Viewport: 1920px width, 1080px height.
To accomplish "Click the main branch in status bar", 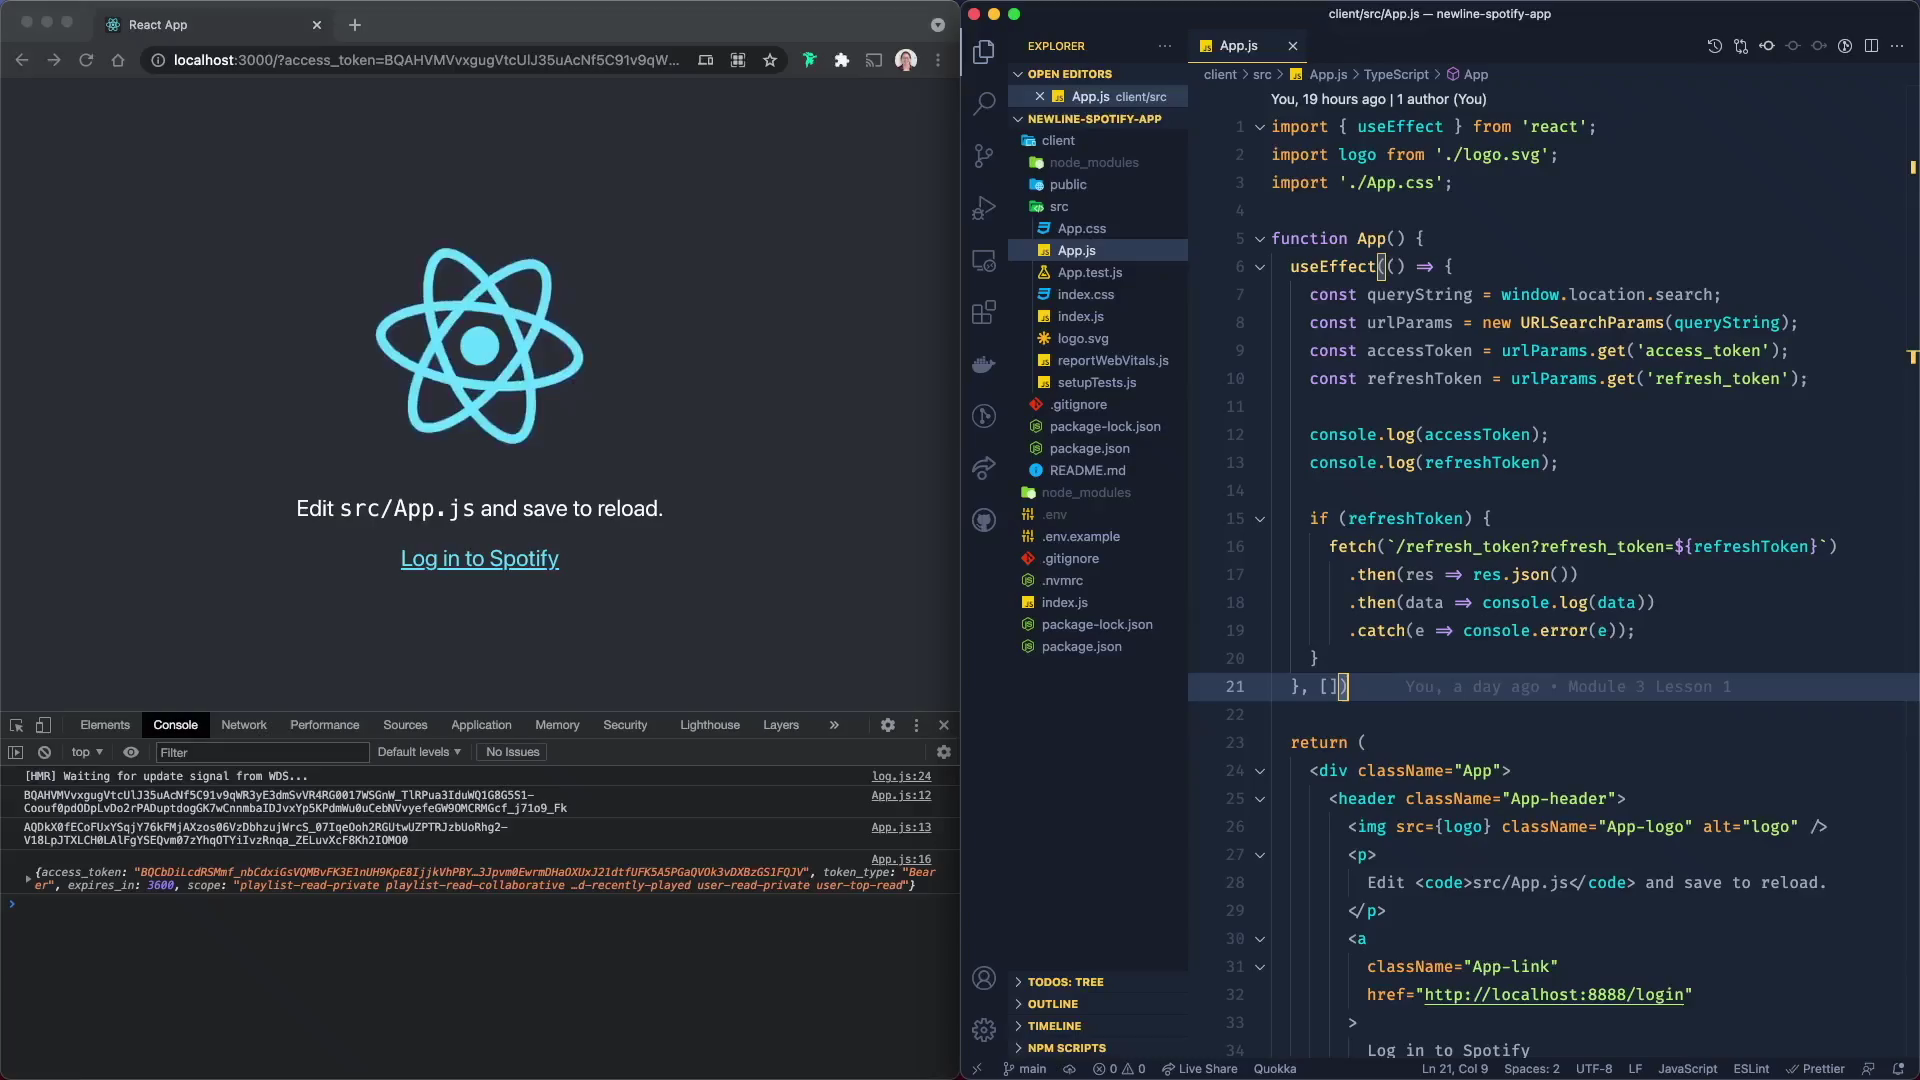I will (x=1025, y=1069).
